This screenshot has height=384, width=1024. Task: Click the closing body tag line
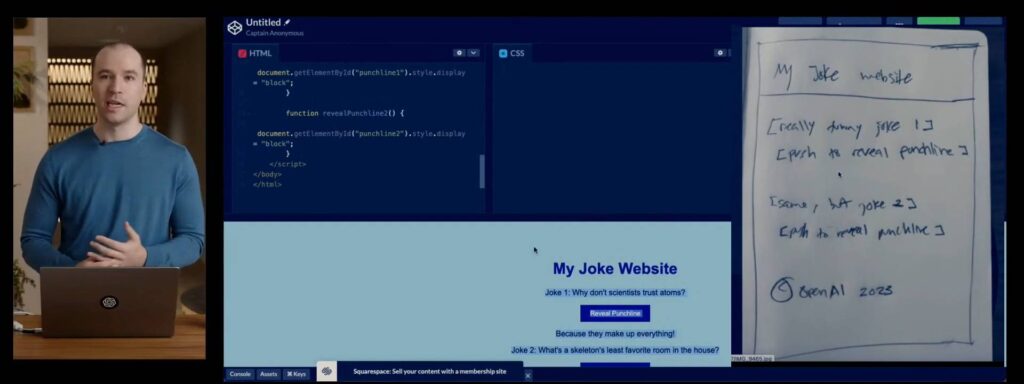267,174
